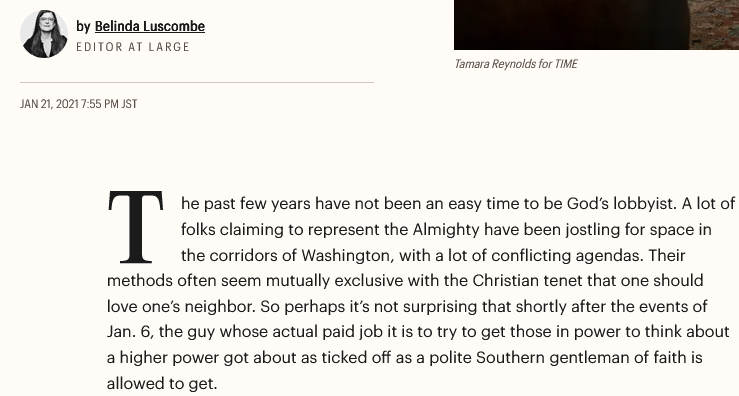The height and width of the screenshot is (396, 739).
Task: Click the large drop cap letter T
Action: (x=136, y=226)
